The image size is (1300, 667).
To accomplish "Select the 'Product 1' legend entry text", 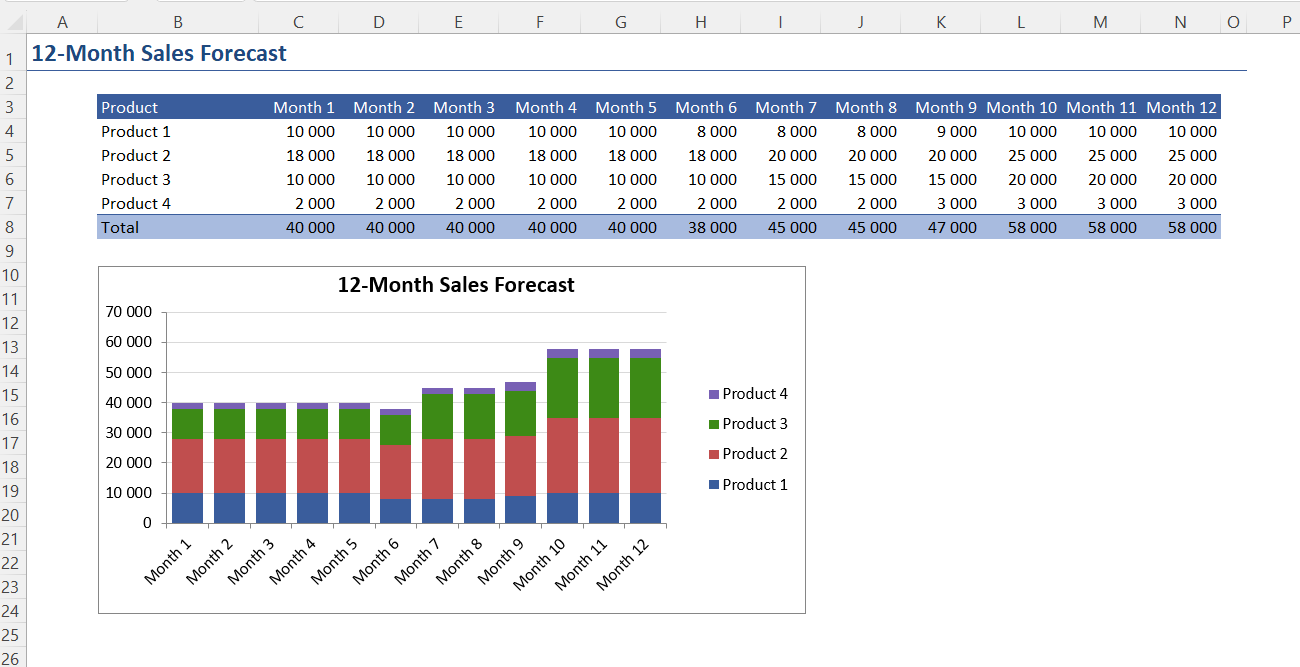I will (755, 484).
